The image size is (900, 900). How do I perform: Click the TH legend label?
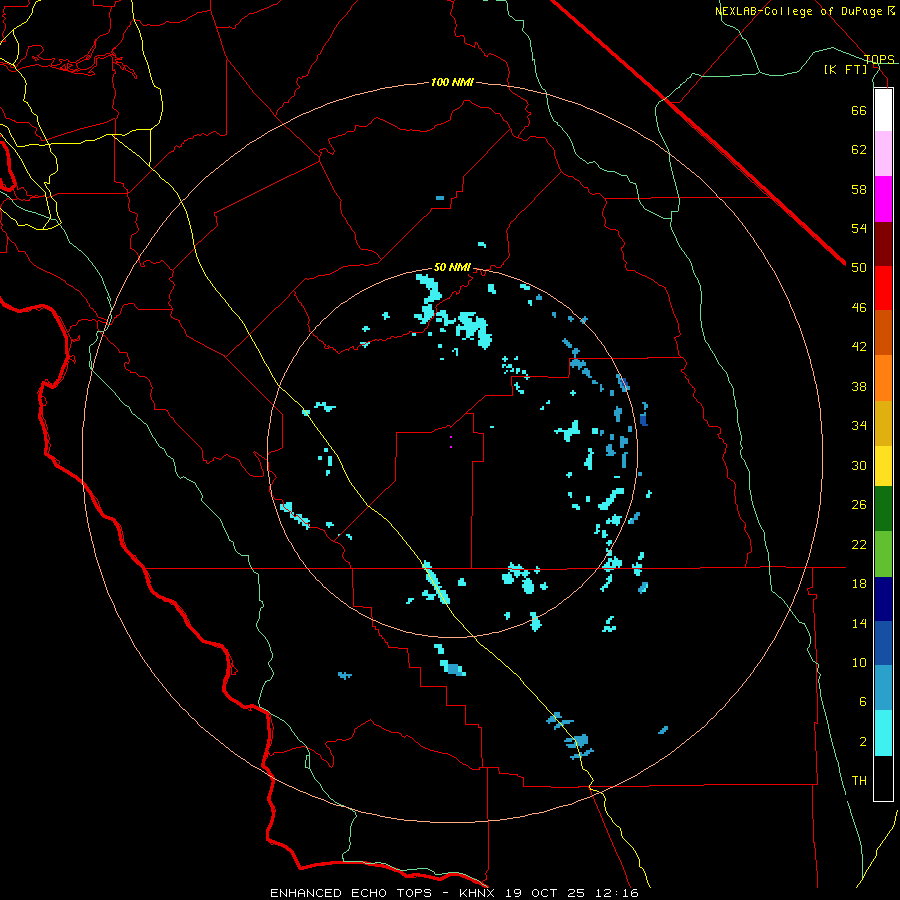pos(859,781)
